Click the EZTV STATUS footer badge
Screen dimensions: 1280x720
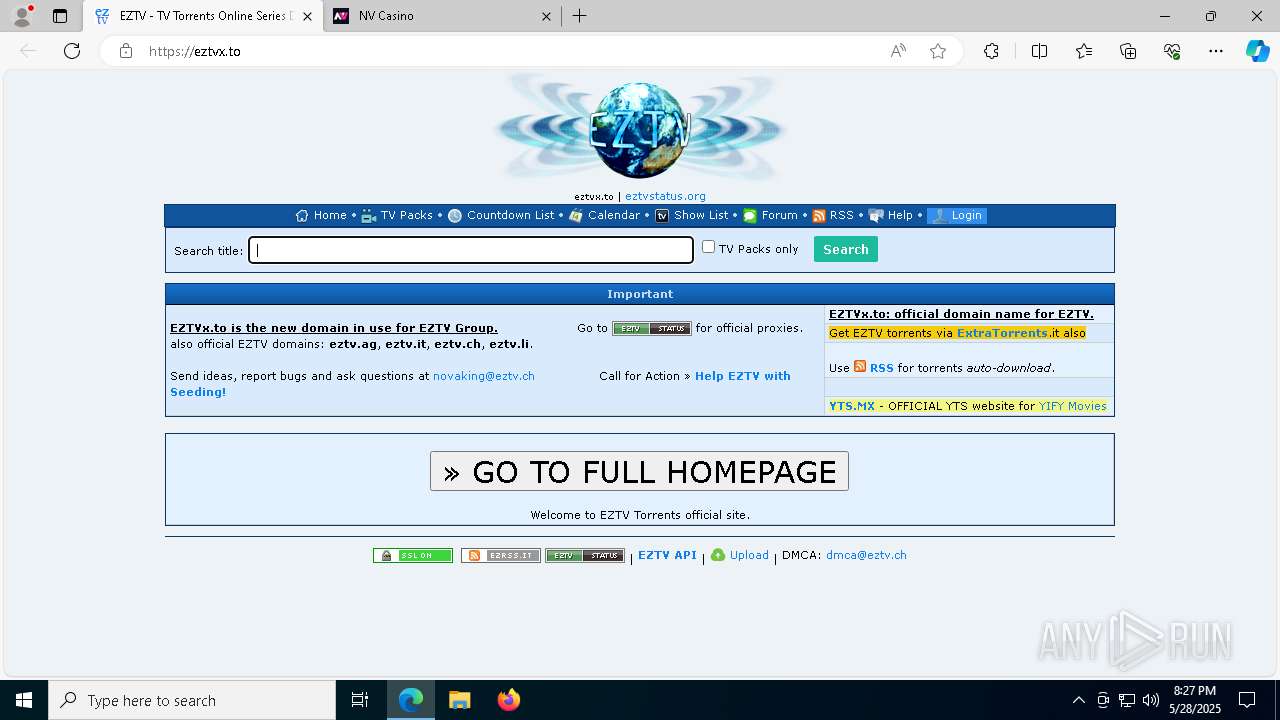coord(585,556)
